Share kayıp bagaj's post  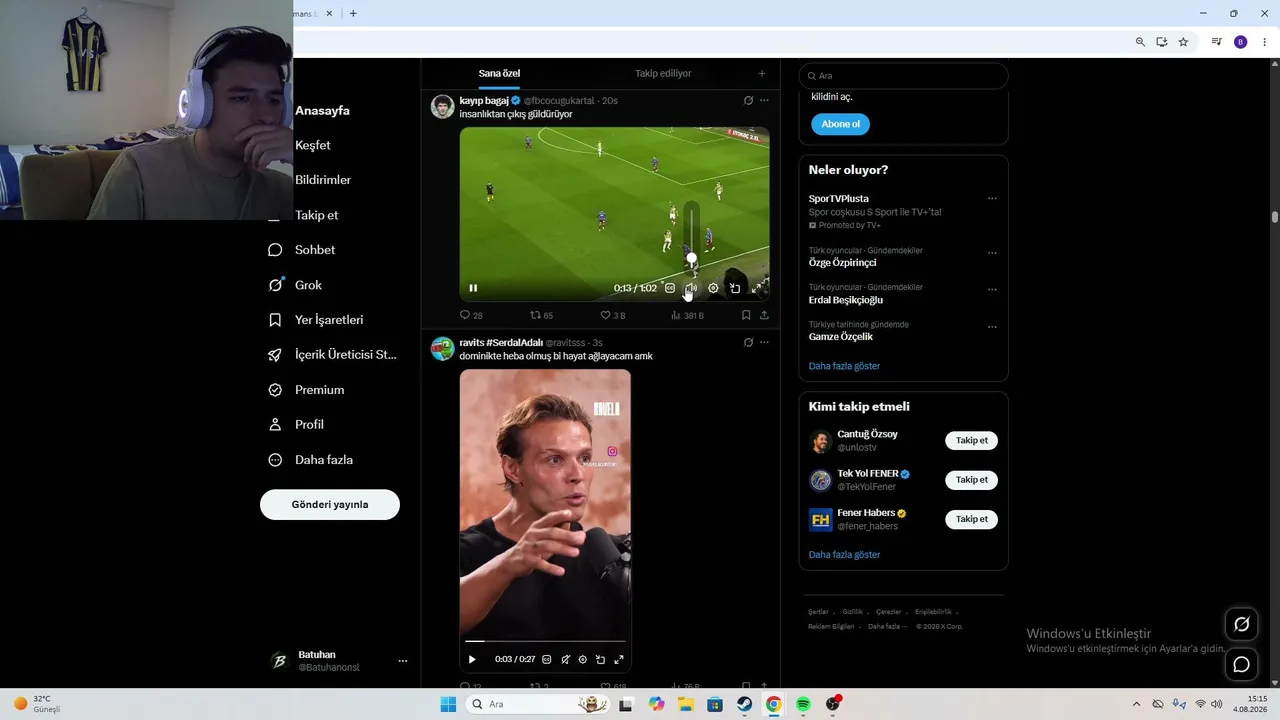[x=764, y=315]
